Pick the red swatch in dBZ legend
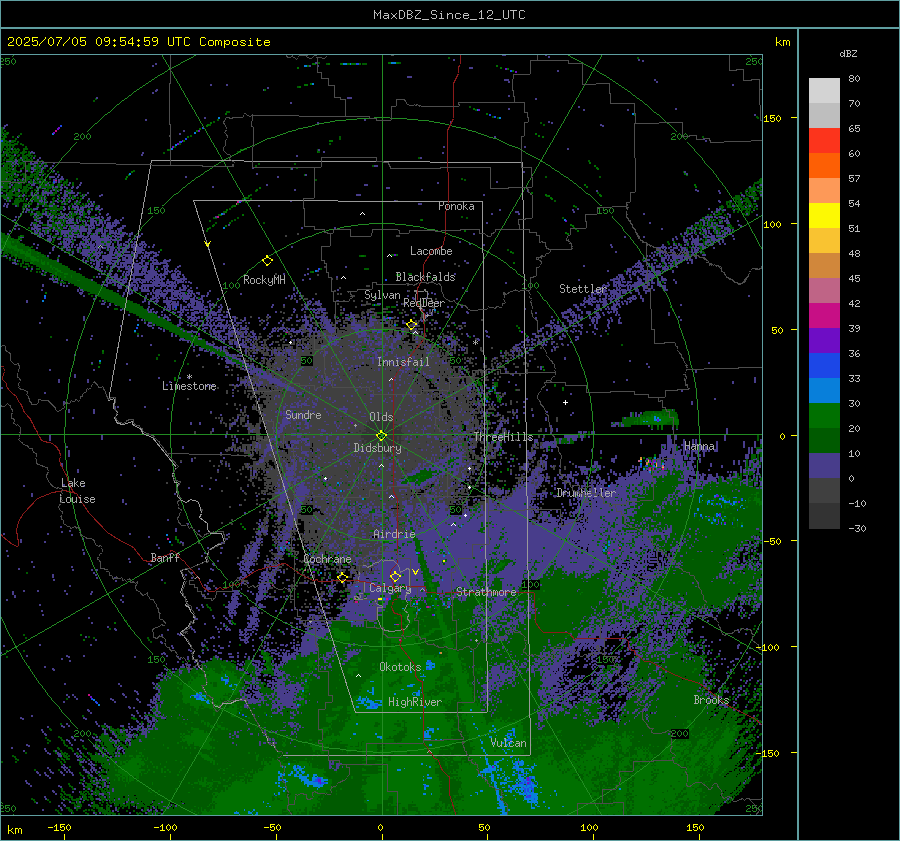Screen dimensions: 900x841 click(x=824, y=140)
